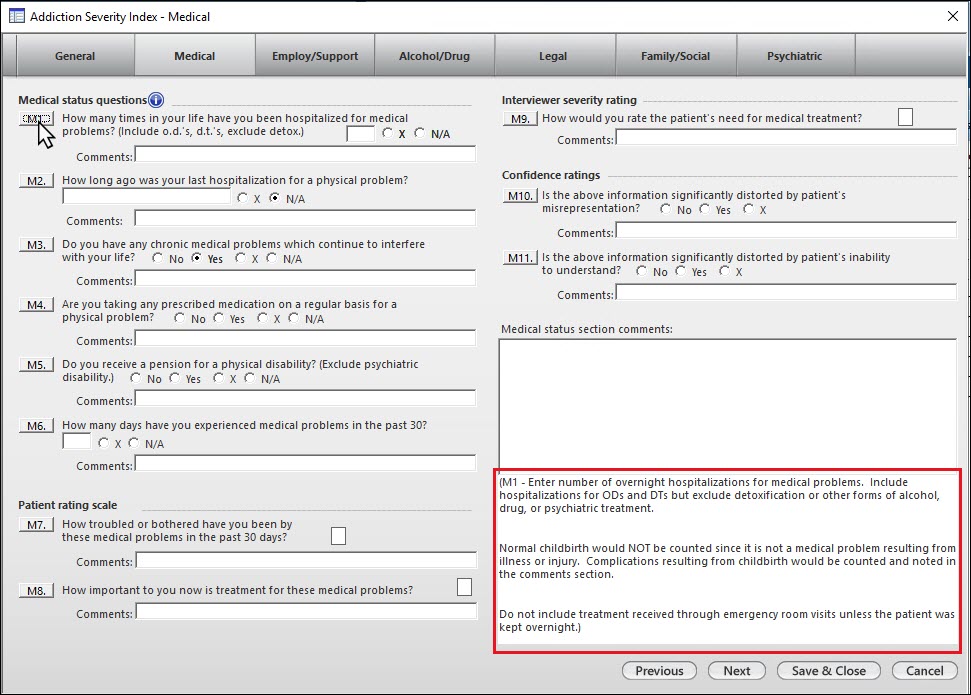Open the Psychiatric tab

coord(795,56)
